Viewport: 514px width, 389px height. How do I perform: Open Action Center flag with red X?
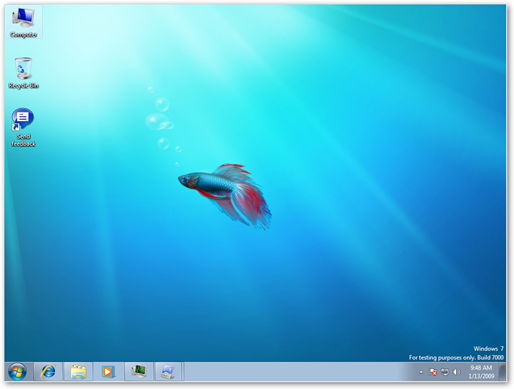(433, 372)
